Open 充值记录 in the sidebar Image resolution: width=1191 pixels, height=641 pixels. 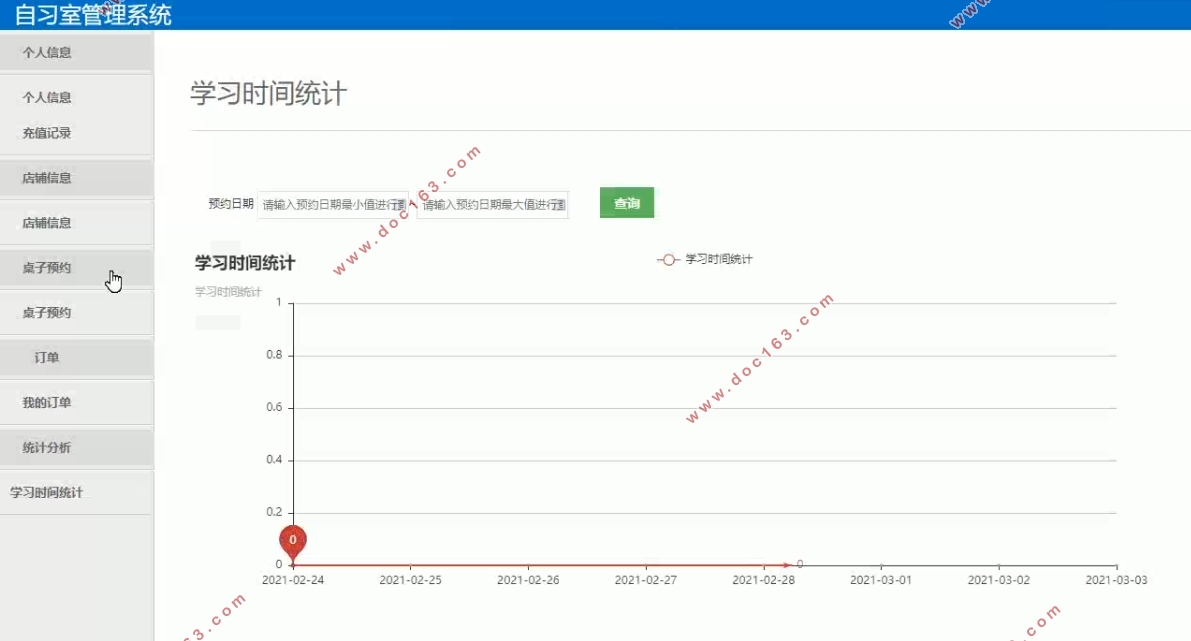coord(46,133)
